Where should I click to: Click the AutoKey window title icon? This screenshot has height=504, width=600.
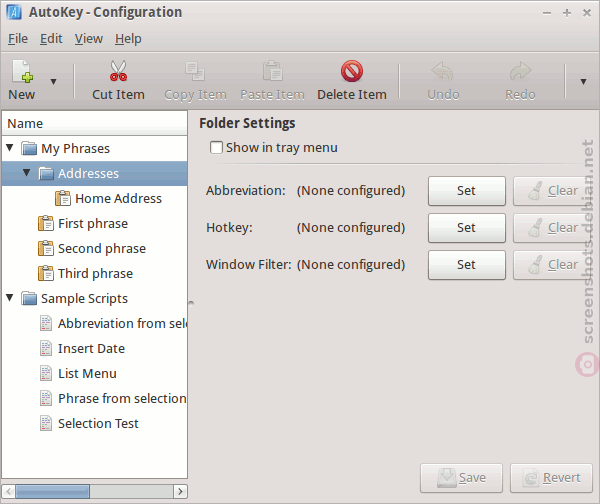coord(15,12)
